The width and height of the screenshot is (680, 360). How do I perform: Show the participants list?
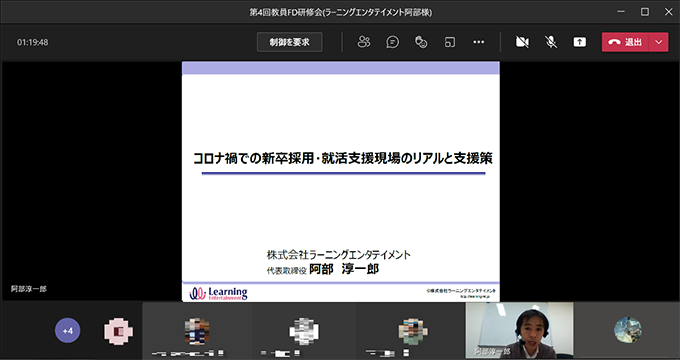364,42
